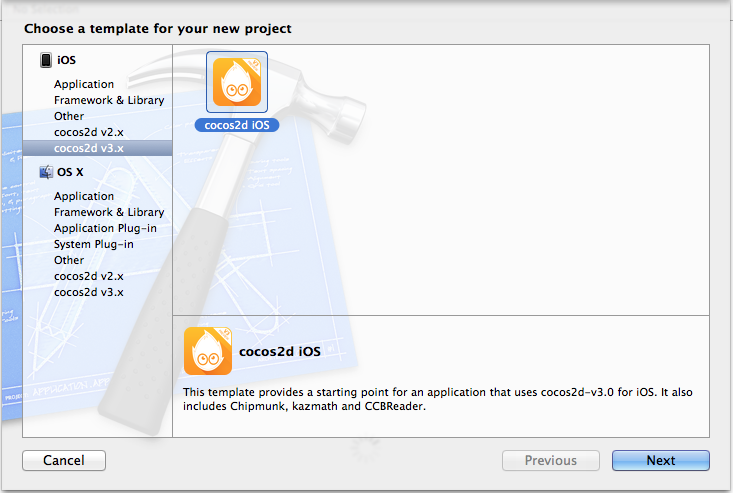733x493 pixels.
Task: Click the Previous button
Action: 551,460
